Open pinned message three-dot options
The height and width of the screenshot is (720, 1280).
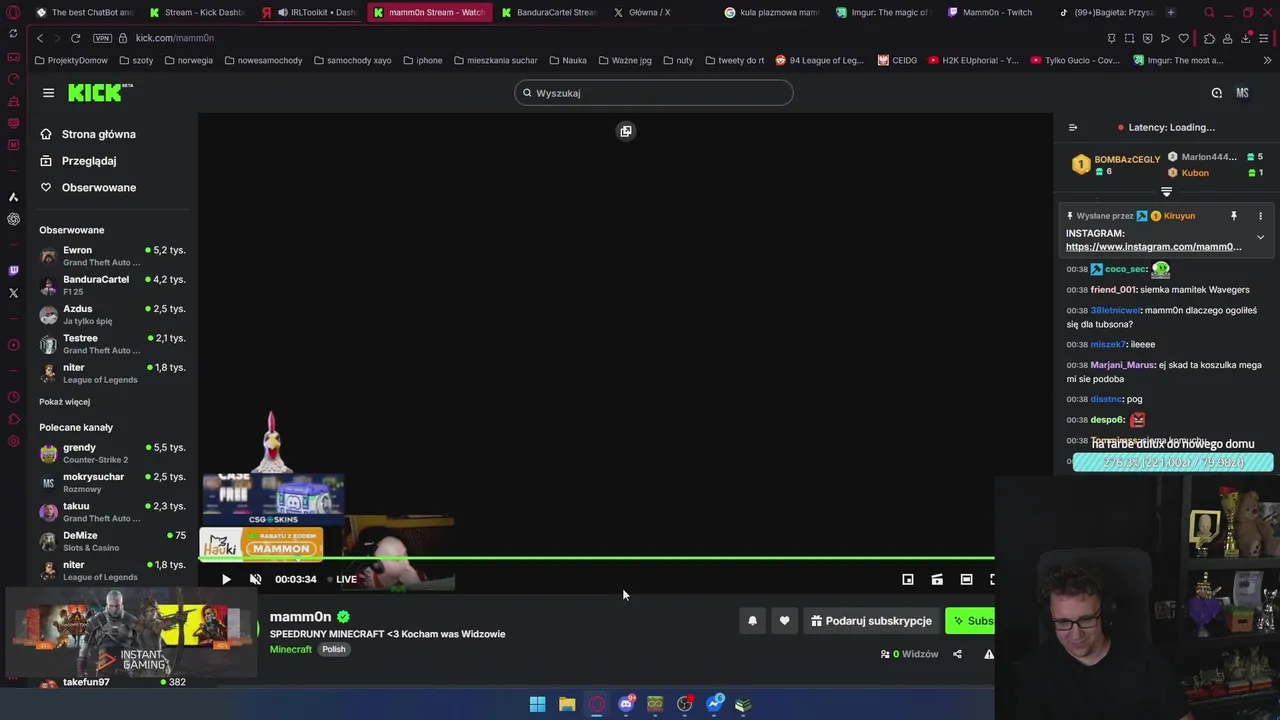click(1260, 216)
